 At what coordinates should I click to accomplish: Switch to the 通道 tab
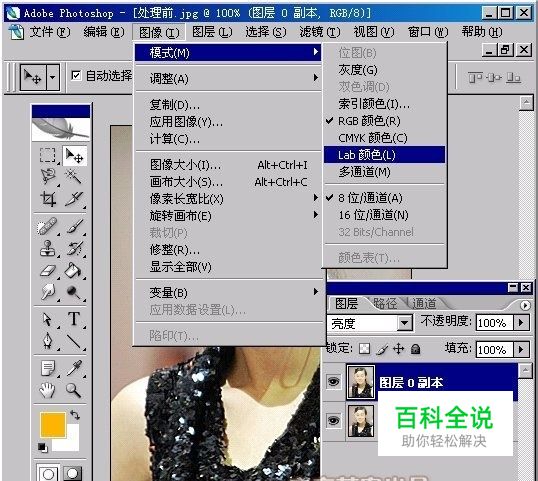pyautogui.click(x=424, y=304)
